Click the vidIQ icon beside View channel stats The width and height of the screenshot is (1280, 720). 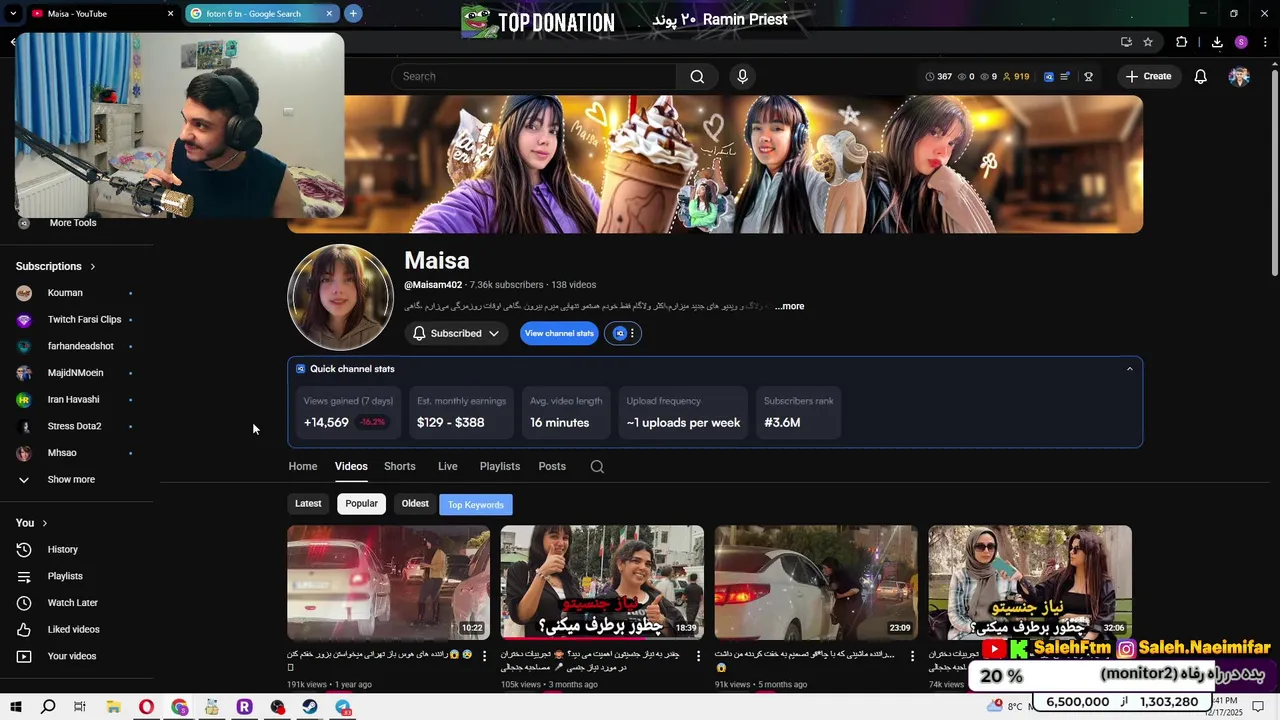[x=620, y=333]
